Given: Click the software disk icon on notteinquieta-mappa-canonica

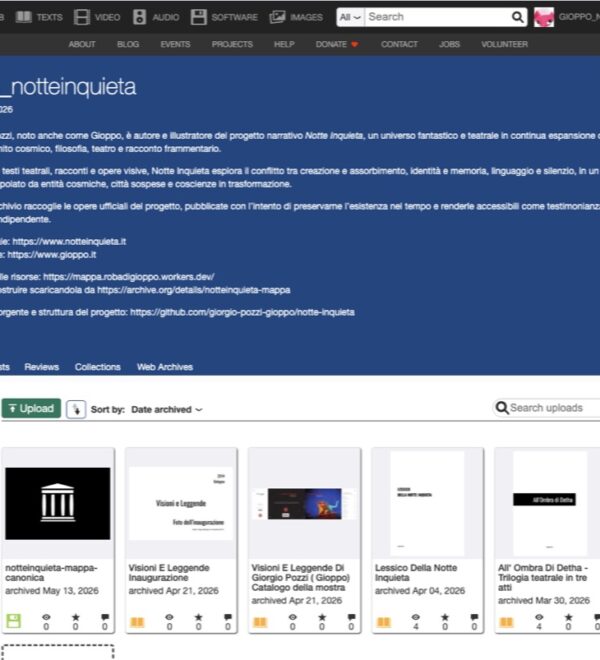Looking at the screenshot, I should (x=13, y=621).
